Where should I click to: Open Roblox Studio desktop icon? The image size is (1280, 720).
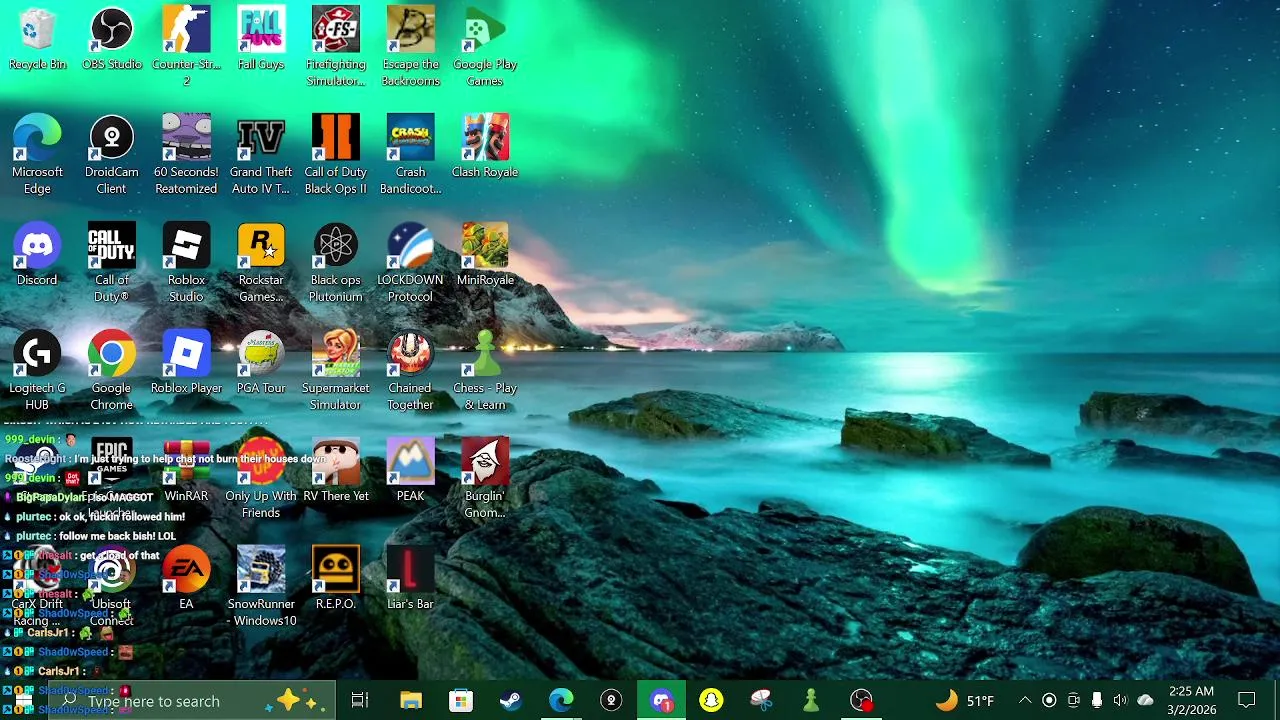point(186,263)
